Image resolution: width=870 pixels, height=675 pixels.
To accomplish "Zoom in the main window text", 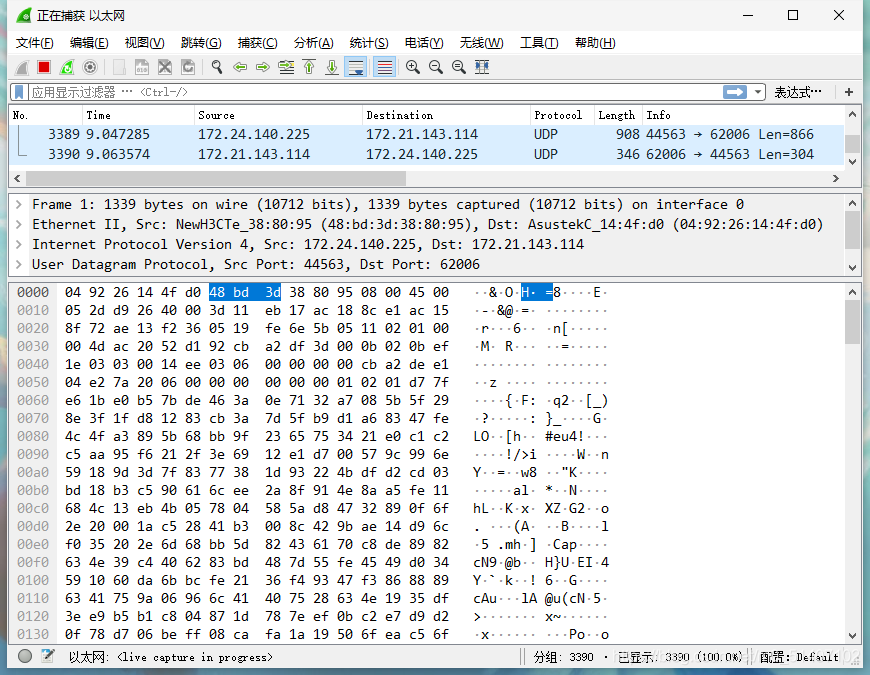I will [413, 68].
